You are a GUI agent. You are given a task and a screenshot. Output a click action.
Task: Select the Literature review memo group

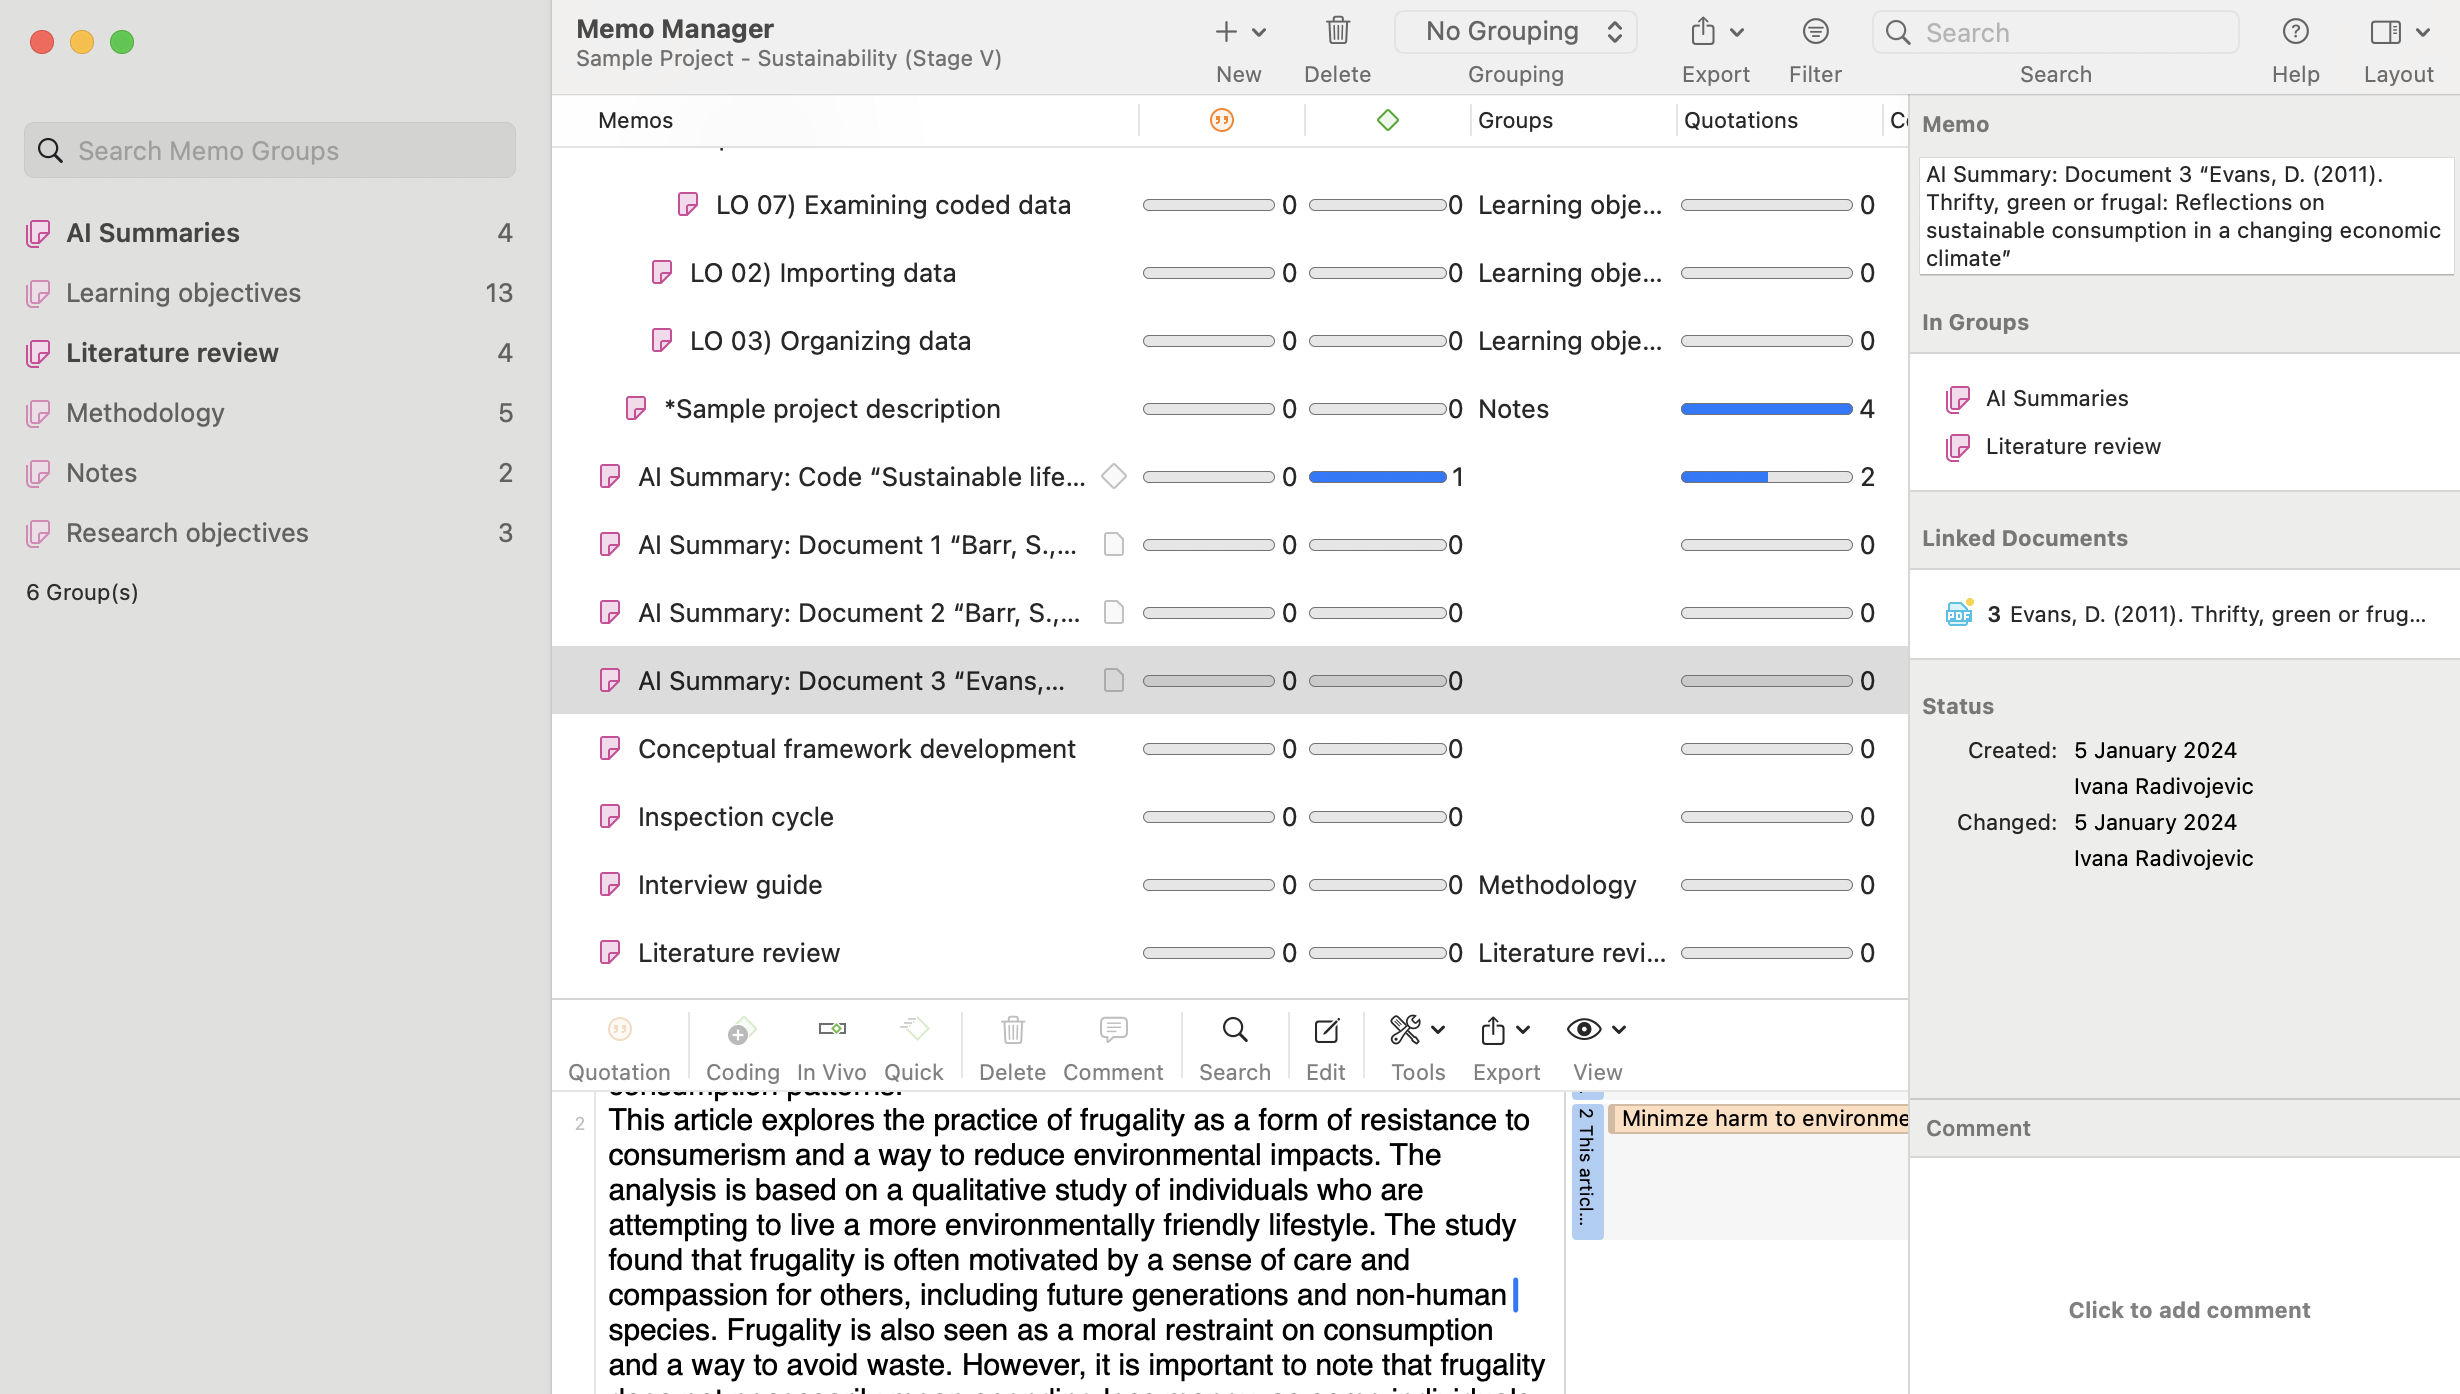tap(270, 353)
